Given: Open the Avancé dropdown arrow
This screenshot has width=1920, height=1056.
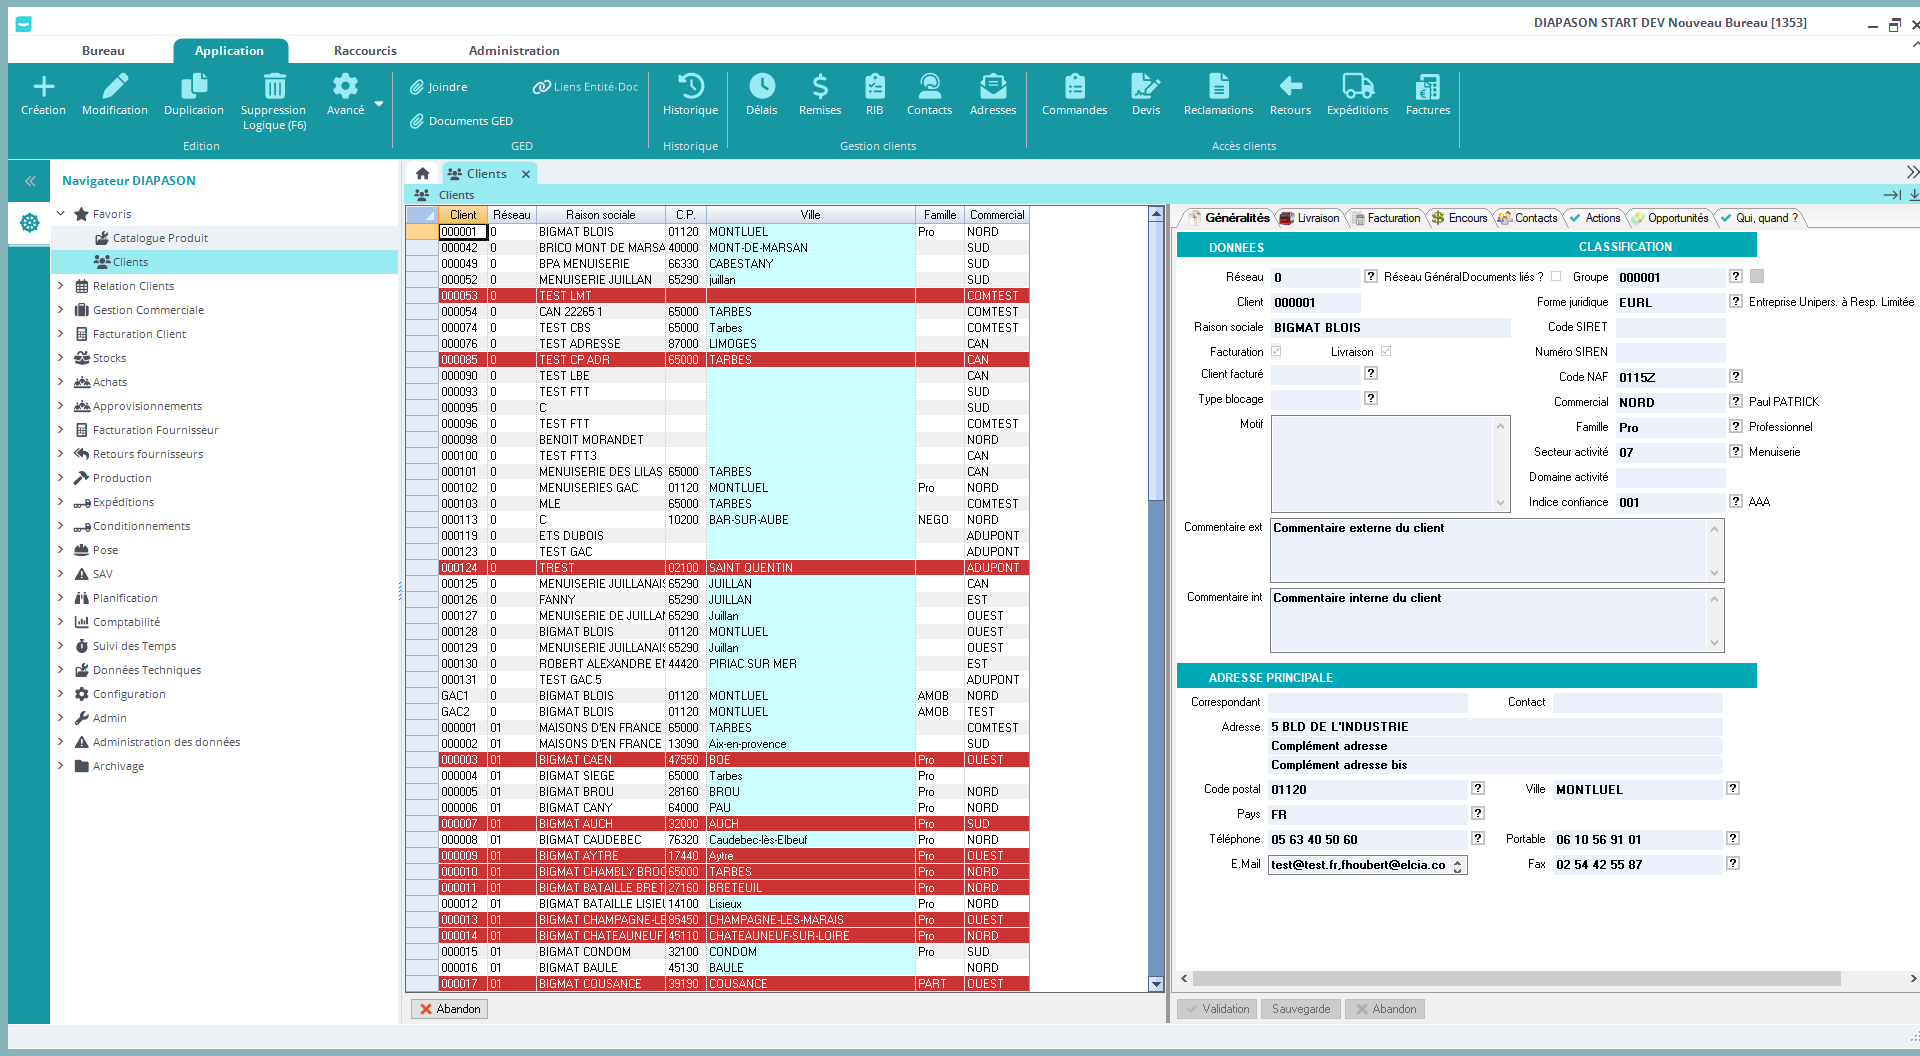Looking at the screenshot, I should (379, 104).
